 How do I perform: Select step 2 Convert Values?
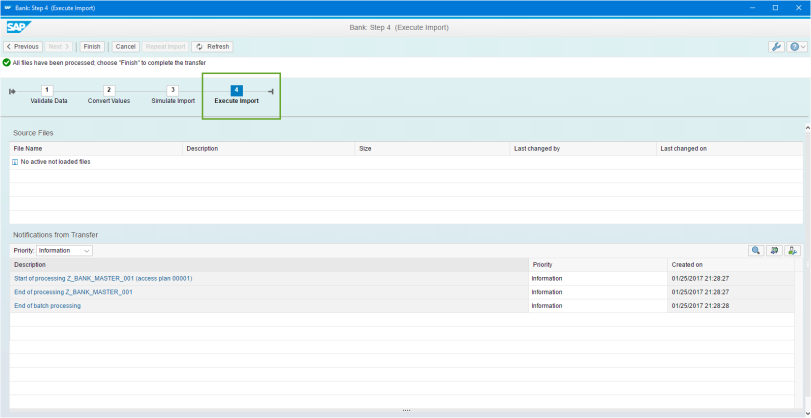(x=109, y=95)
